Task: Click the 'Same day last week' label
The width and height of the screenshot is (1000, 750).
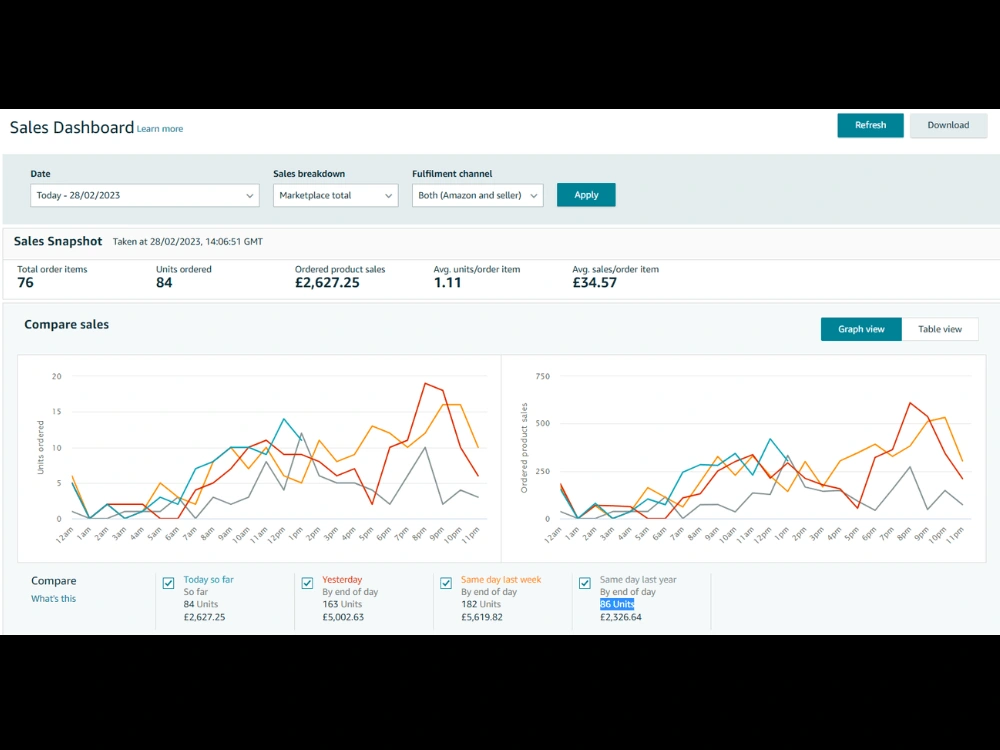Action: click(501, 580)
